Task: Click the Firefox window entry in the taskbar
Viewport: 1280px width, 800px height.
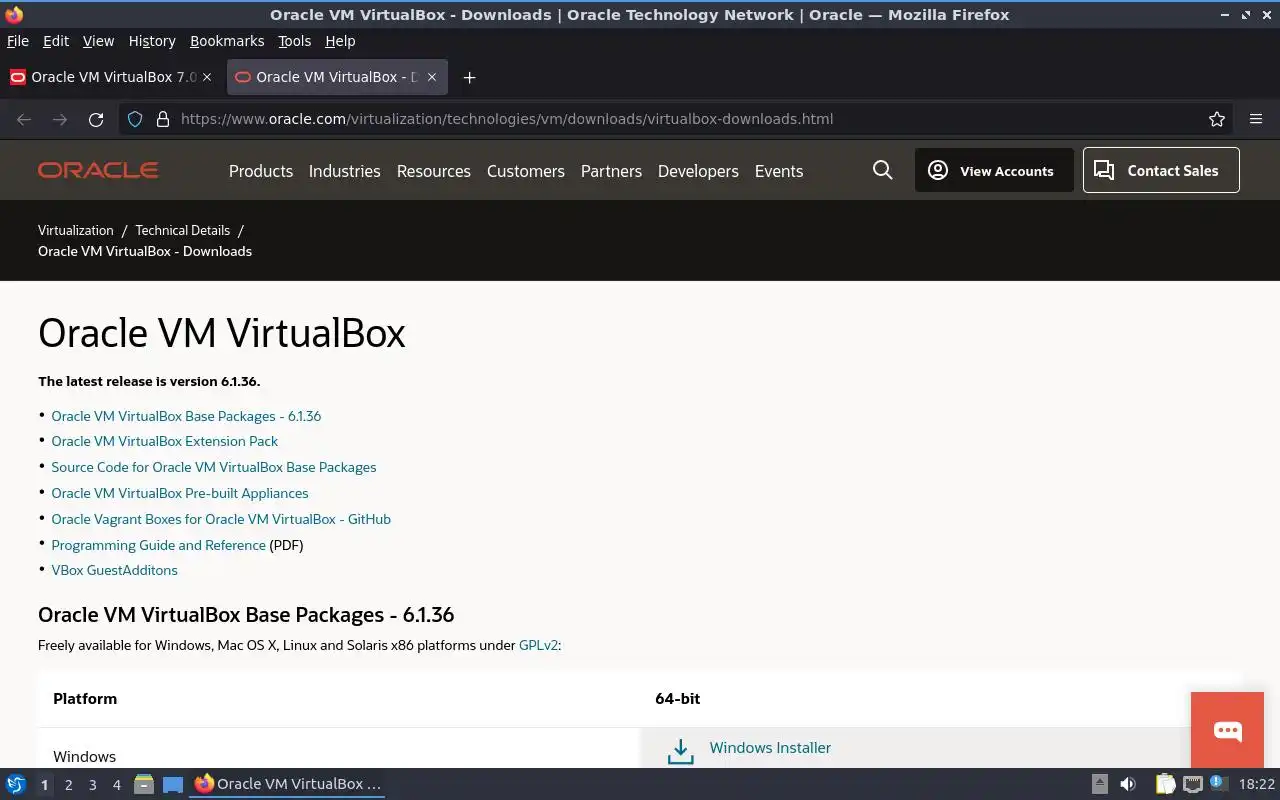Action: click(288, 784)
